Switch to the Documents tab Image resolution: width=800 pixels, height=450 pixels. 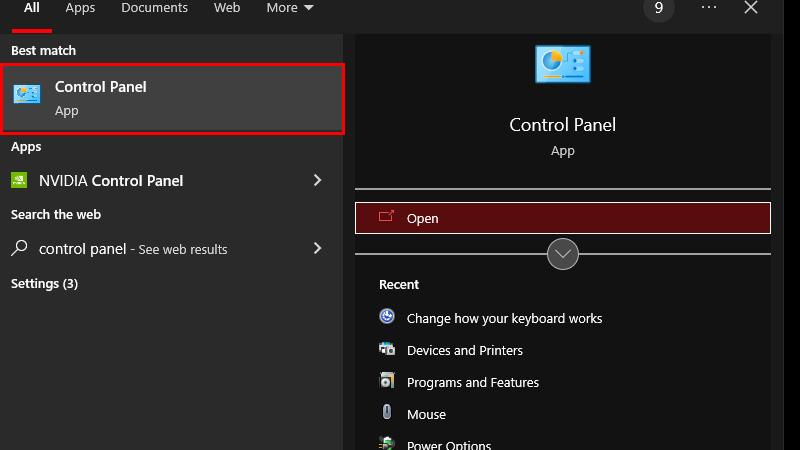pyautogui.click(x=154, y=8)
